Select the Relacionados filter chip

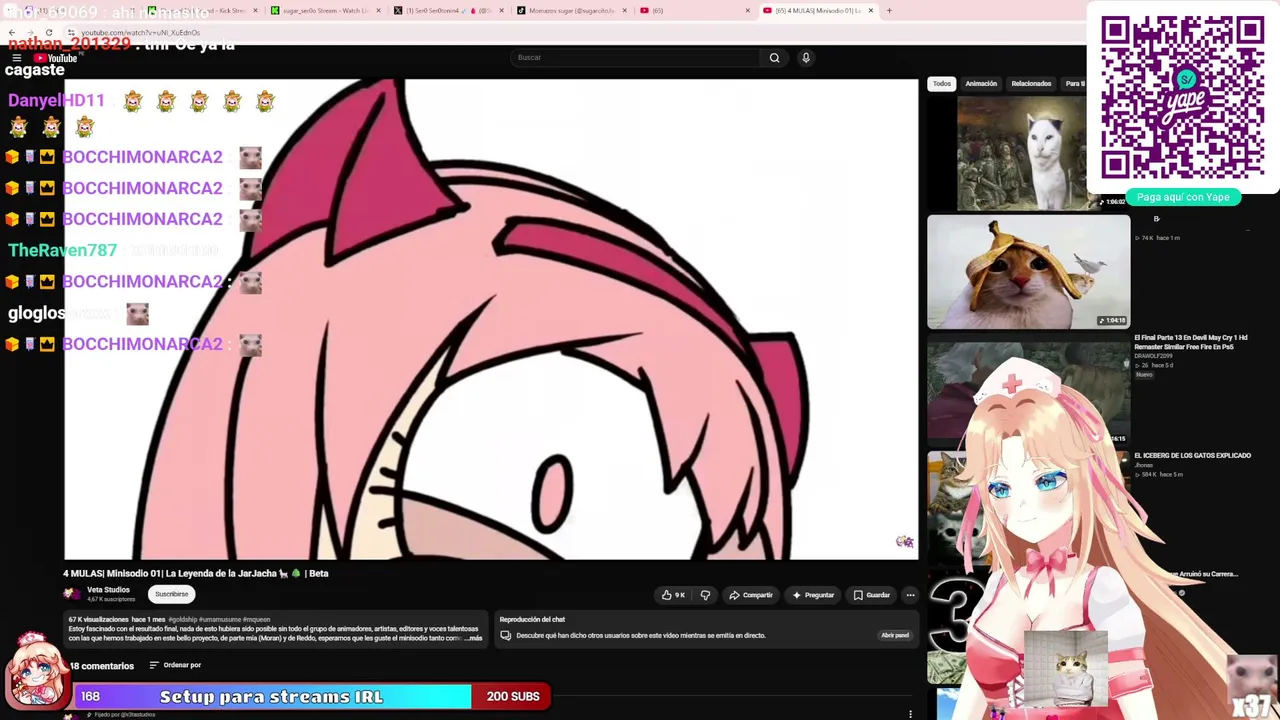point(1031,84)
